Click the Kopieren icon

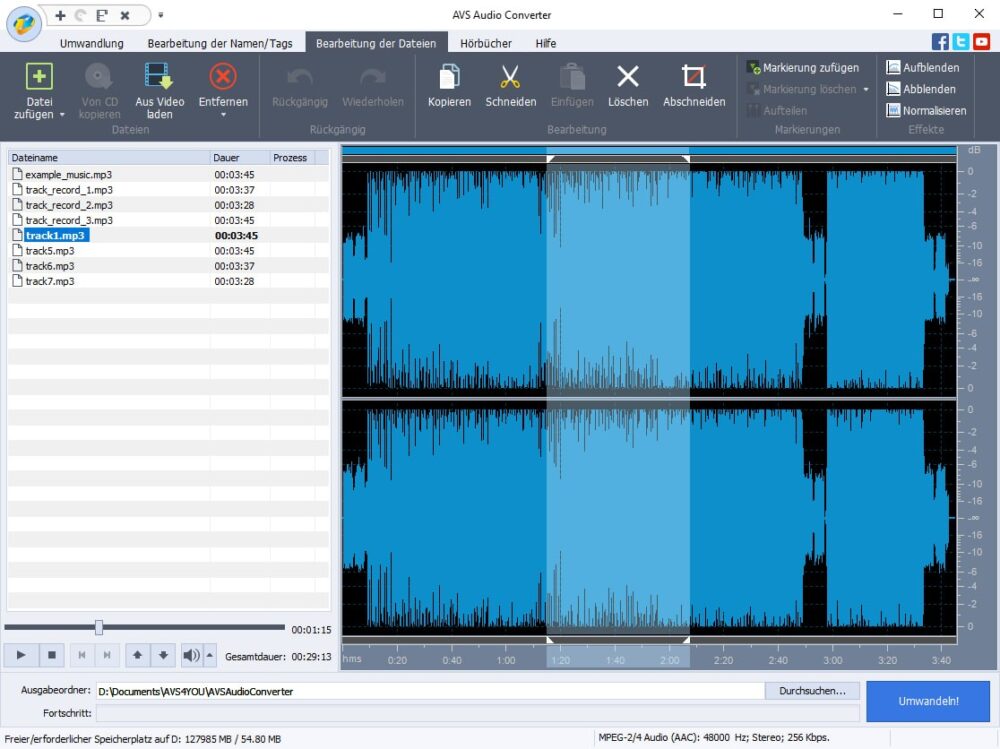[x=449, y=77]
